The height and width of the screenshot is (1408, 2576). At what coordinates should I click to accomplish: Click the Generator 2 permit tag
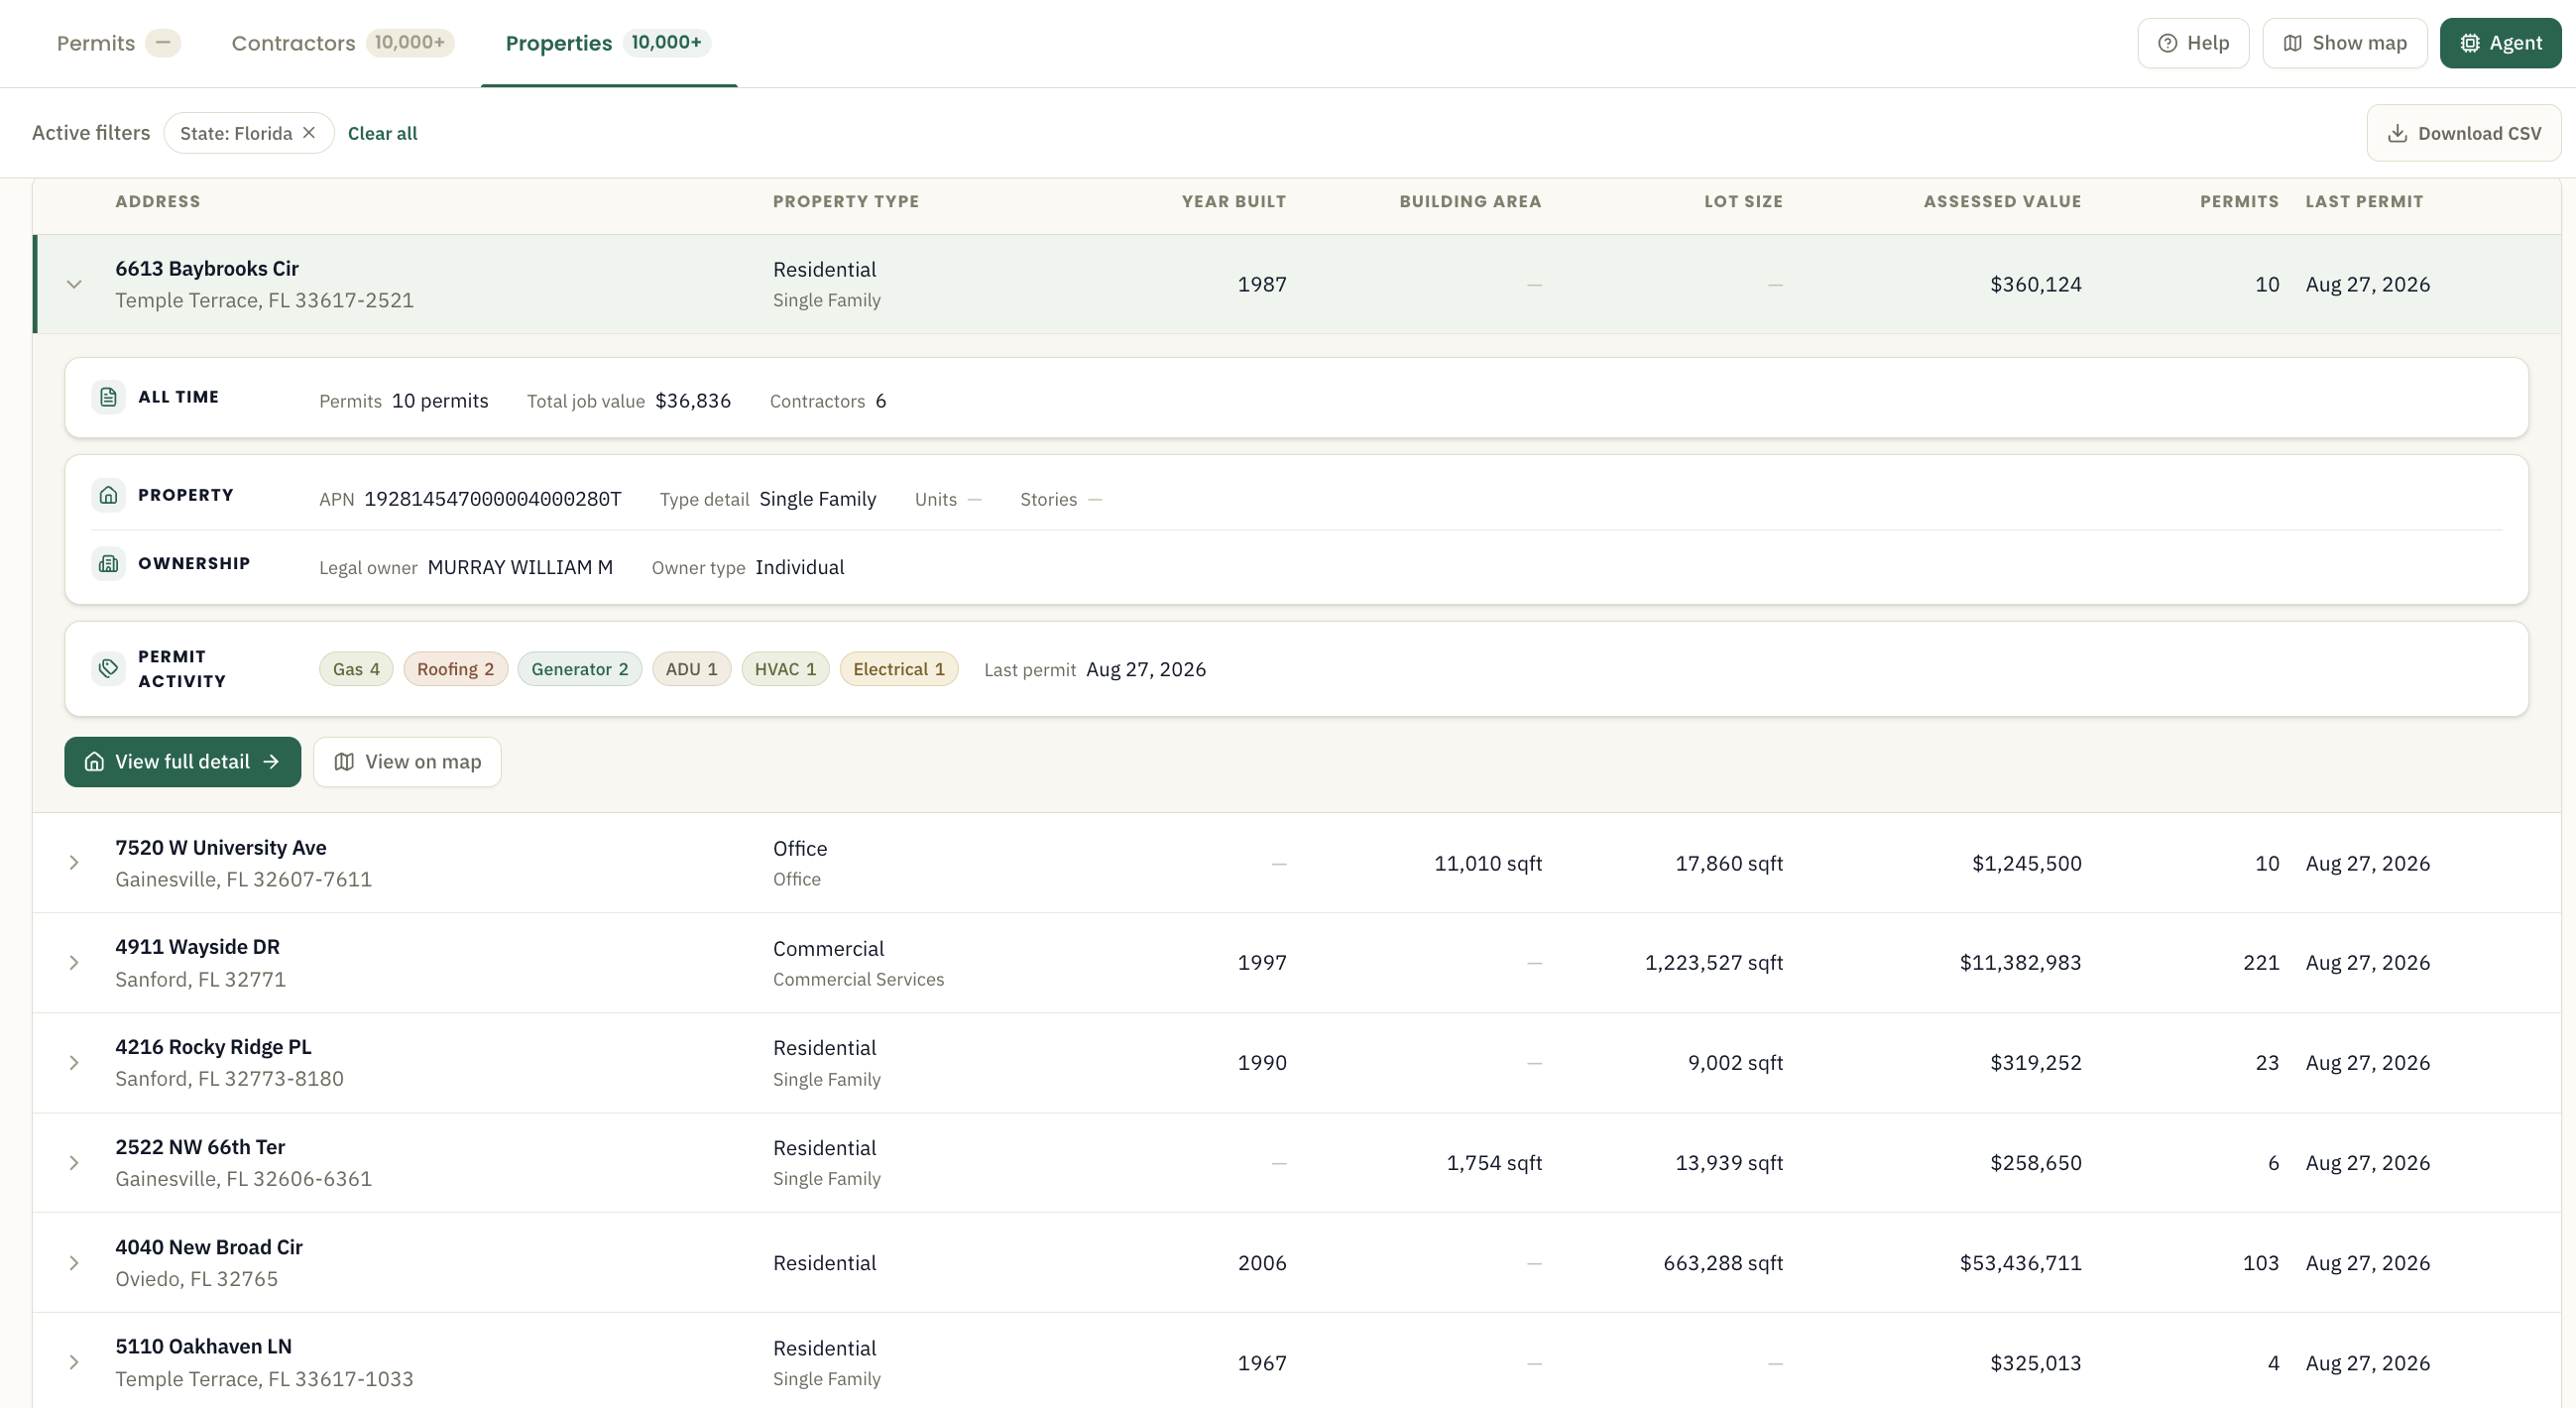[x=580, y=669]
